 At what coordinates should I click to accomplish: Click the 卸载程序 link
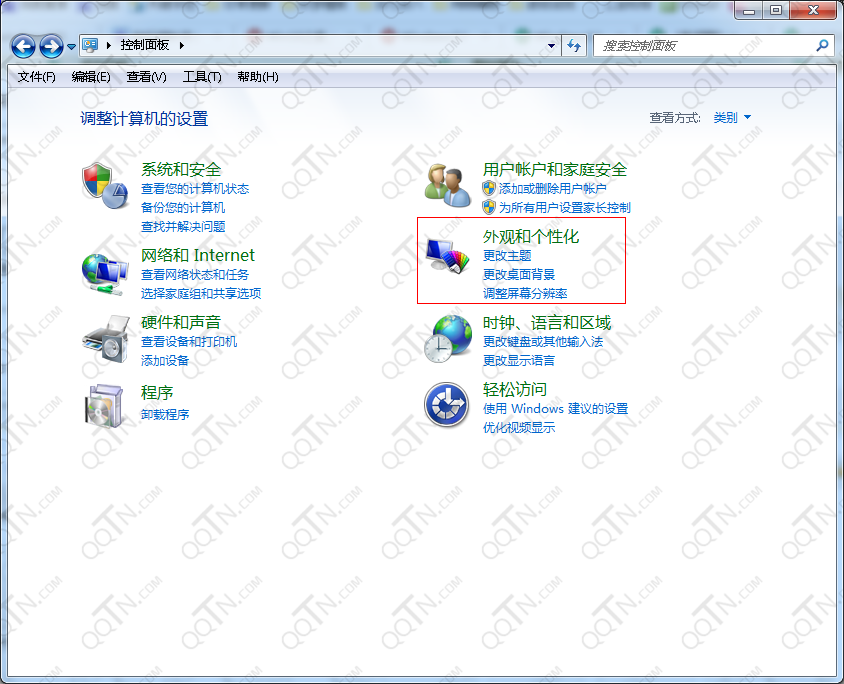click(x=165, y=414)
